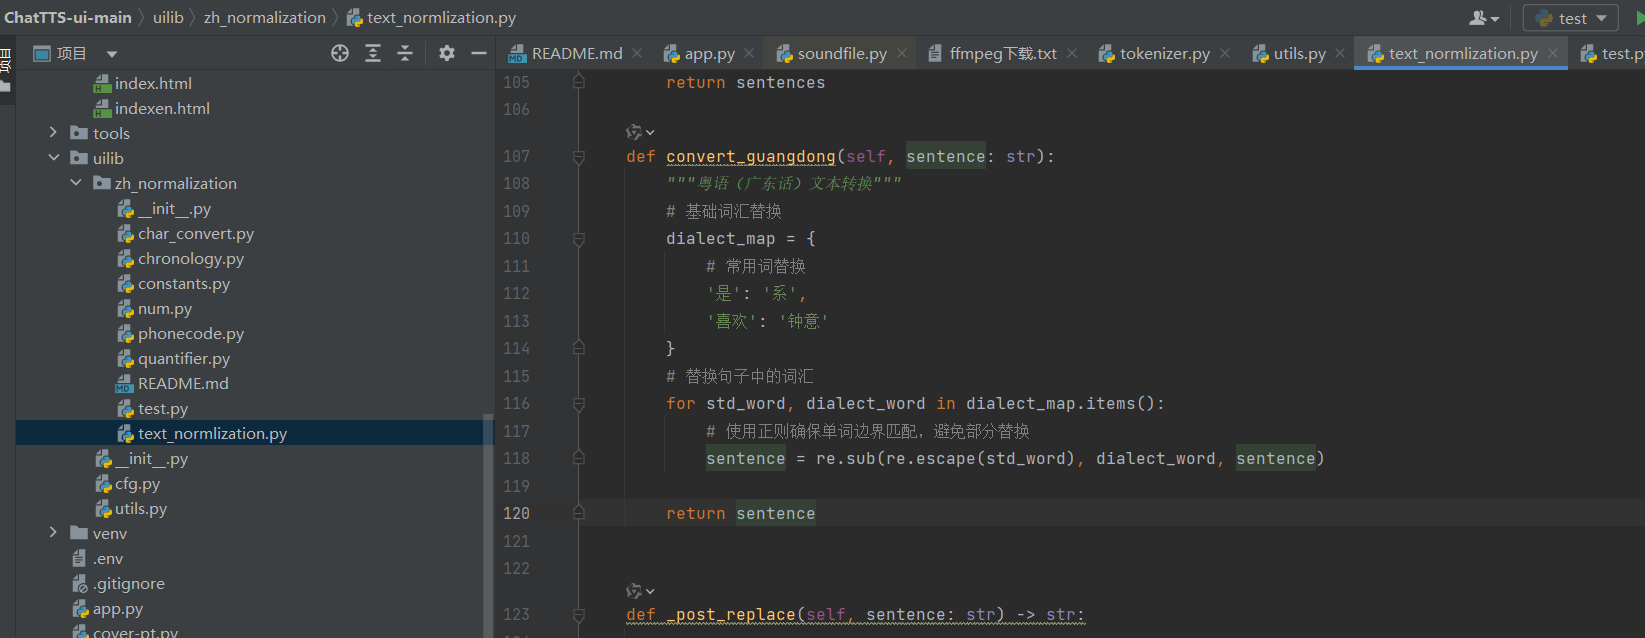Close the README.md tab
Screen dimensions: 1645x638
(637, 53)
